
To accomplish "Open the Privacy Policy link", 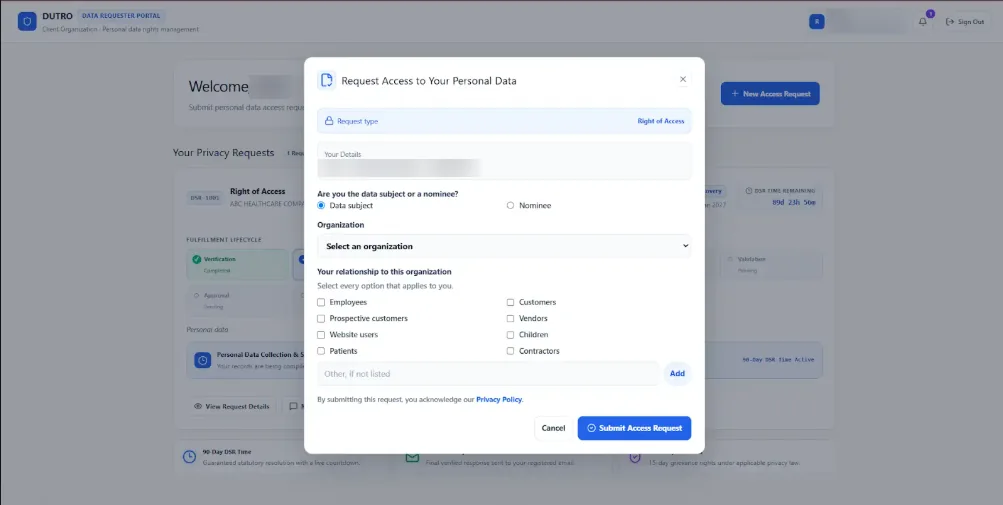I will pos(499,399).
